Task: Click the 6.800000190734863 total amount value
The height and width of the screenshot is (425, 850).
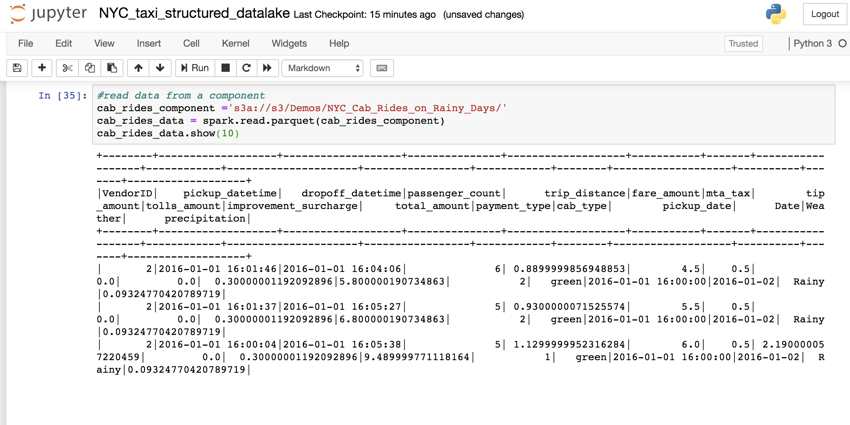Action: 392,319
